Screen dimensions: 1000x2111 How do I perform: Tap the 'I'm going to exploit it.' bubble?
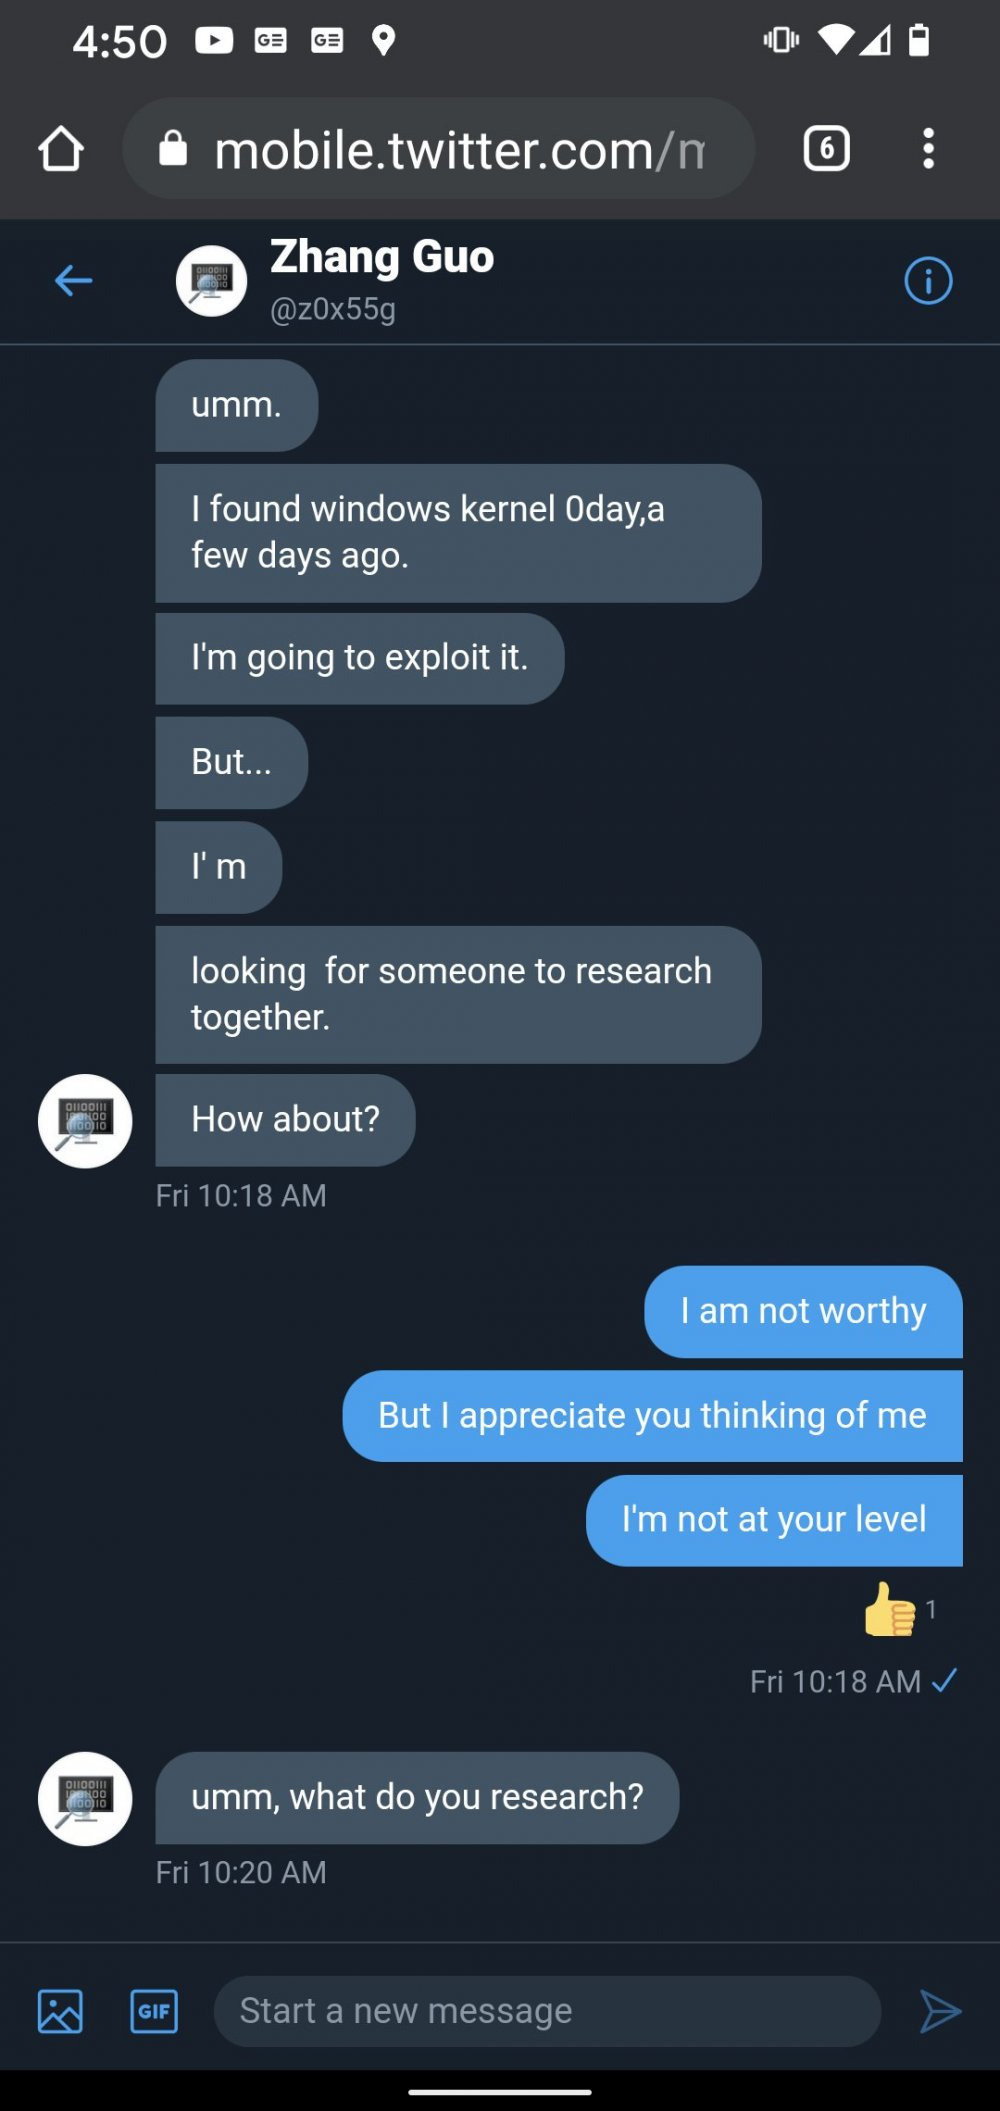pyautogui.click(x=359, y=658)
